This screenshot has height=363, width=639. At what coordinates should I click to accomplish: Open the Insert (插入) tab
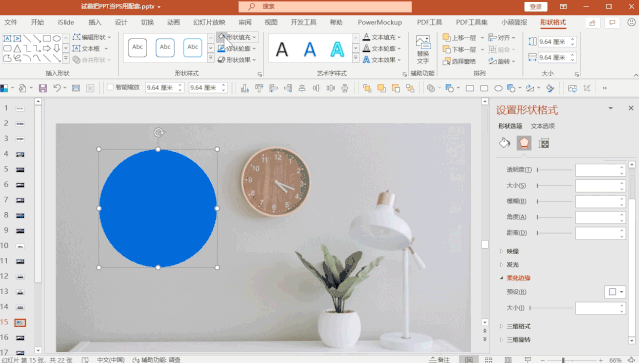[95, 22]
